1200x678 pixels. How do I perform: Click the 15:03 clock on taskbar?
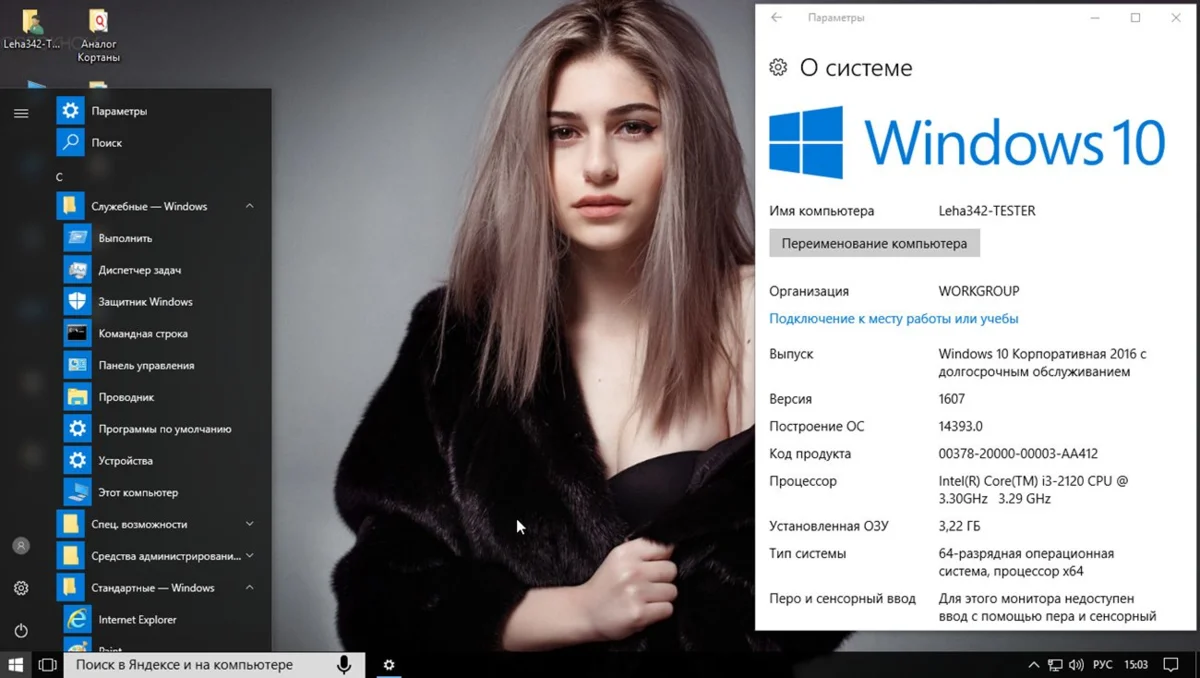pyautogui.click(x=1136, y=665)
